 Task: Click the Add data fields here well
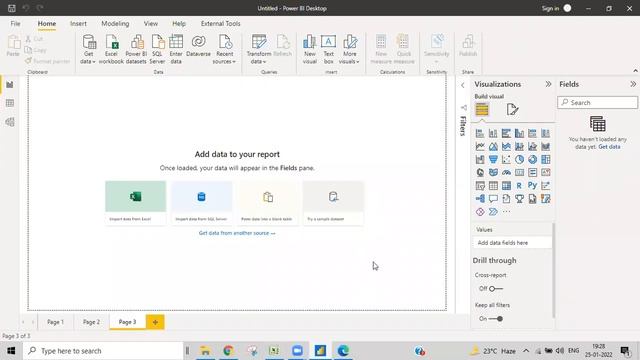(x=513, y=243)
